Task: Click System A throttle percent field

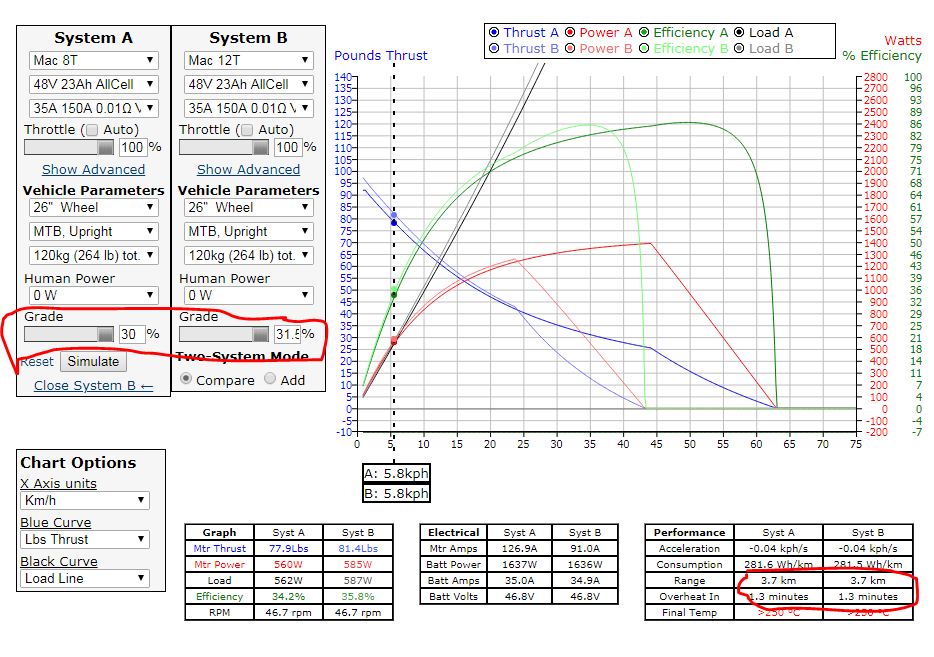Action: (132, 147)
